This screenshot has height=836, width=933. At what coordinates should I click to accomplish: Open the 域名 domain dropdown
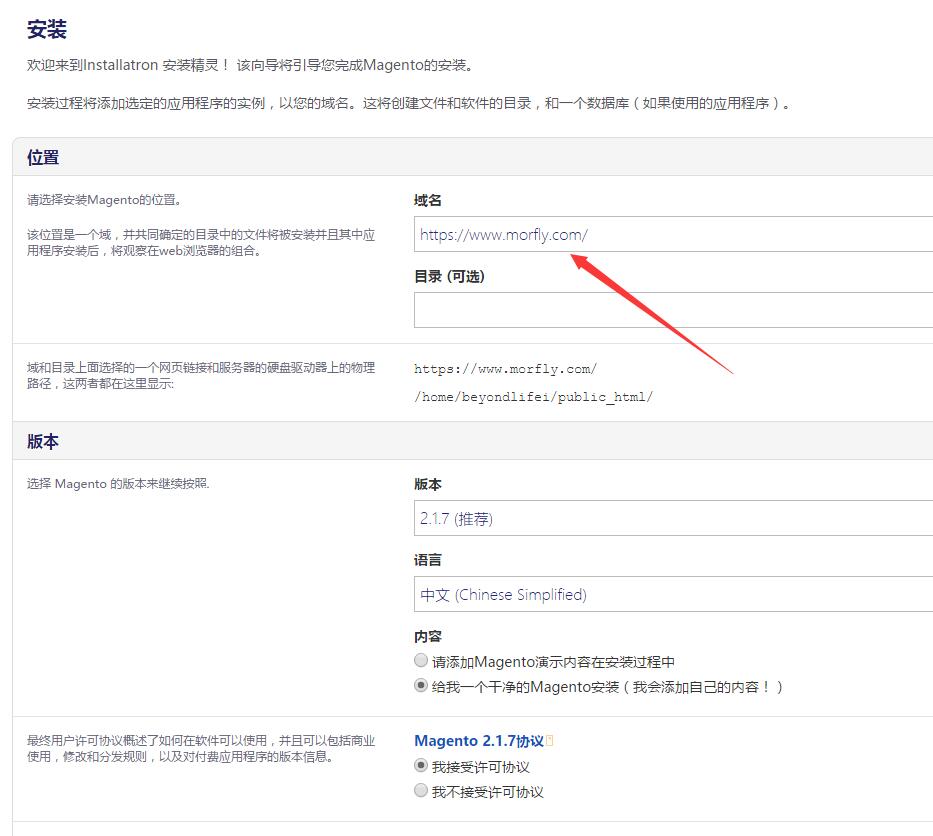pyautogui.click(x=674, y=234)
